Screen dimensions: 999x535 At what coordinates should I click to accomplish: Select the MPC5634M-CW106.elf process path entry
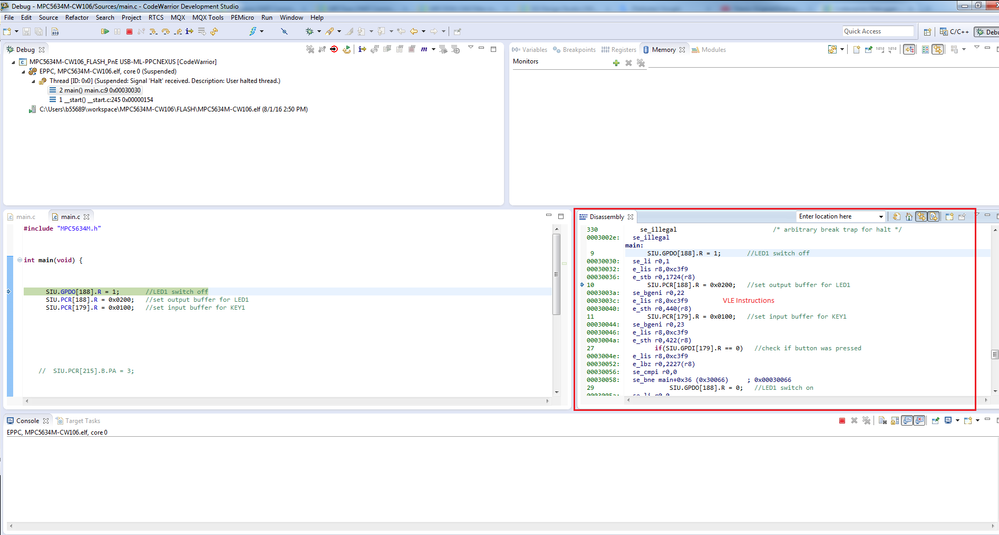point(168,110)
